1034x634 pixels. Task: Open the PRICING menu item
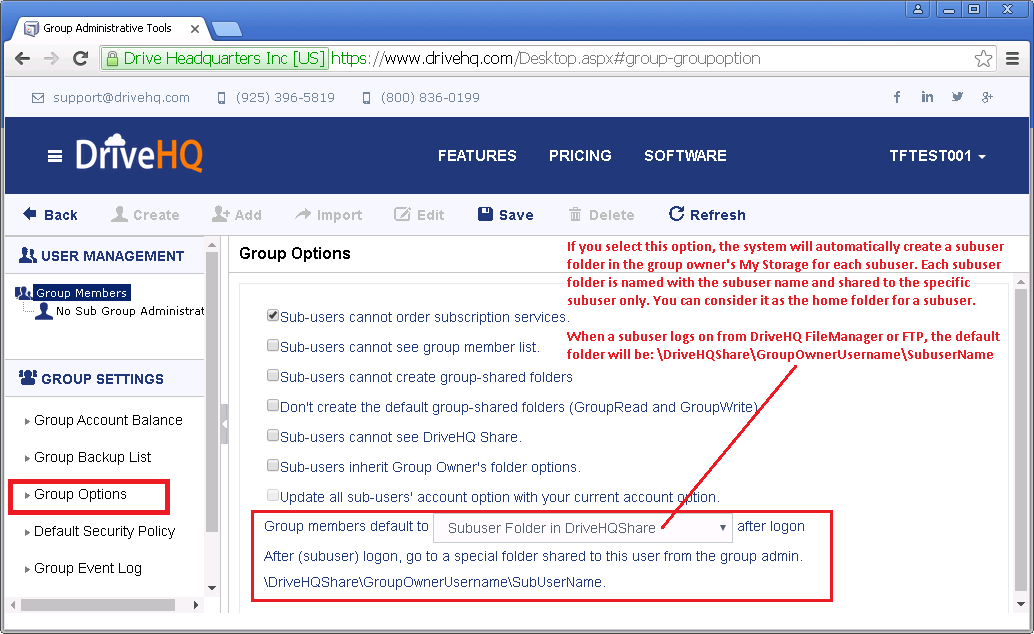pos(580,156)
